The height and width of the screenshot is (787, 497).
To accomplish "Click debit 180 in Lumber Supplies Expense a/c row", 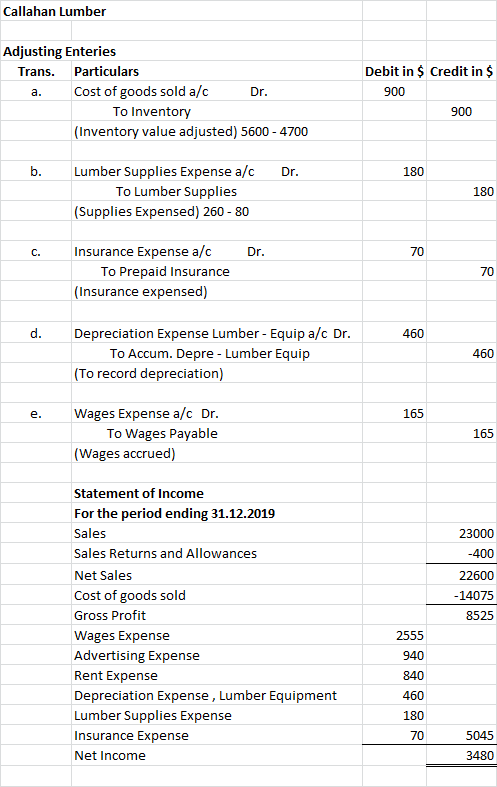I will (413, 172).
